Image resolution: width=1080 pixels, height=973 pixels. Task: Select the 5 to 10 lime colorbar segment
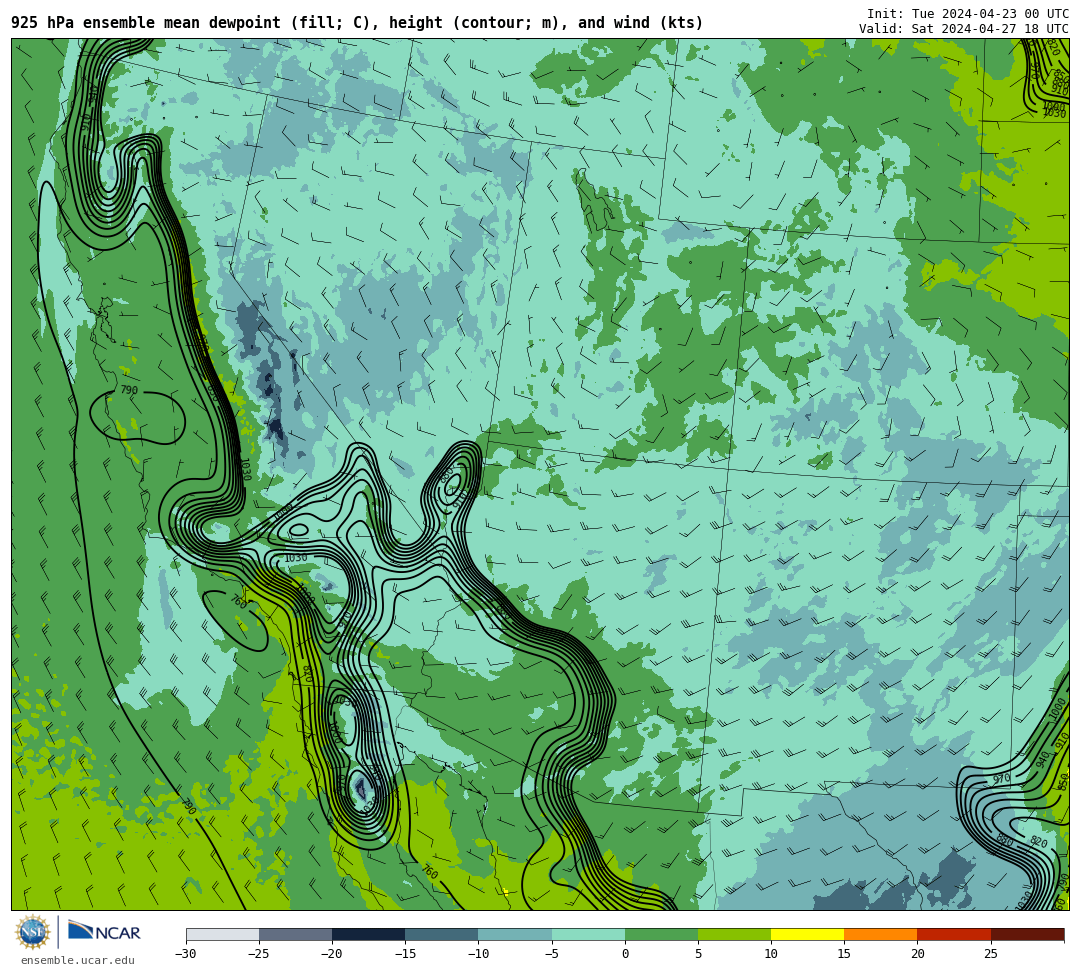click(x=734, y=934)
